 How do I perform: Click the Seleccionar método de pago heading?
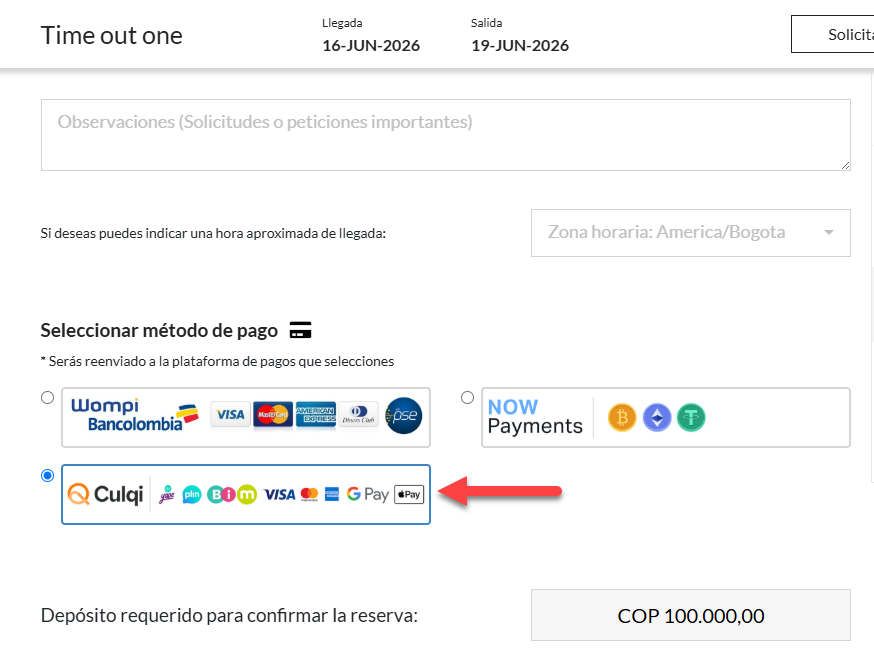pos(159,331)
